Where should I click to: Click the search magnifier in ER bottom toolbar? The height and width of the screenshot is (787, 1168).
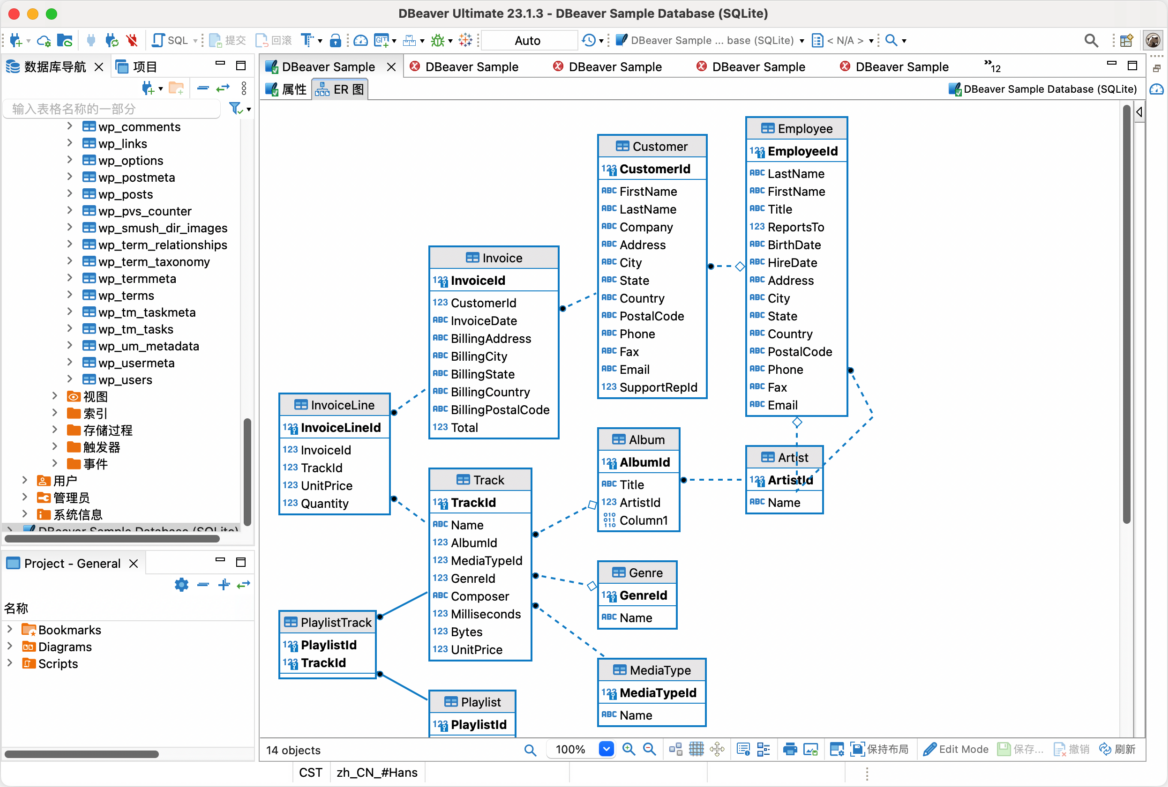point(530,750)
